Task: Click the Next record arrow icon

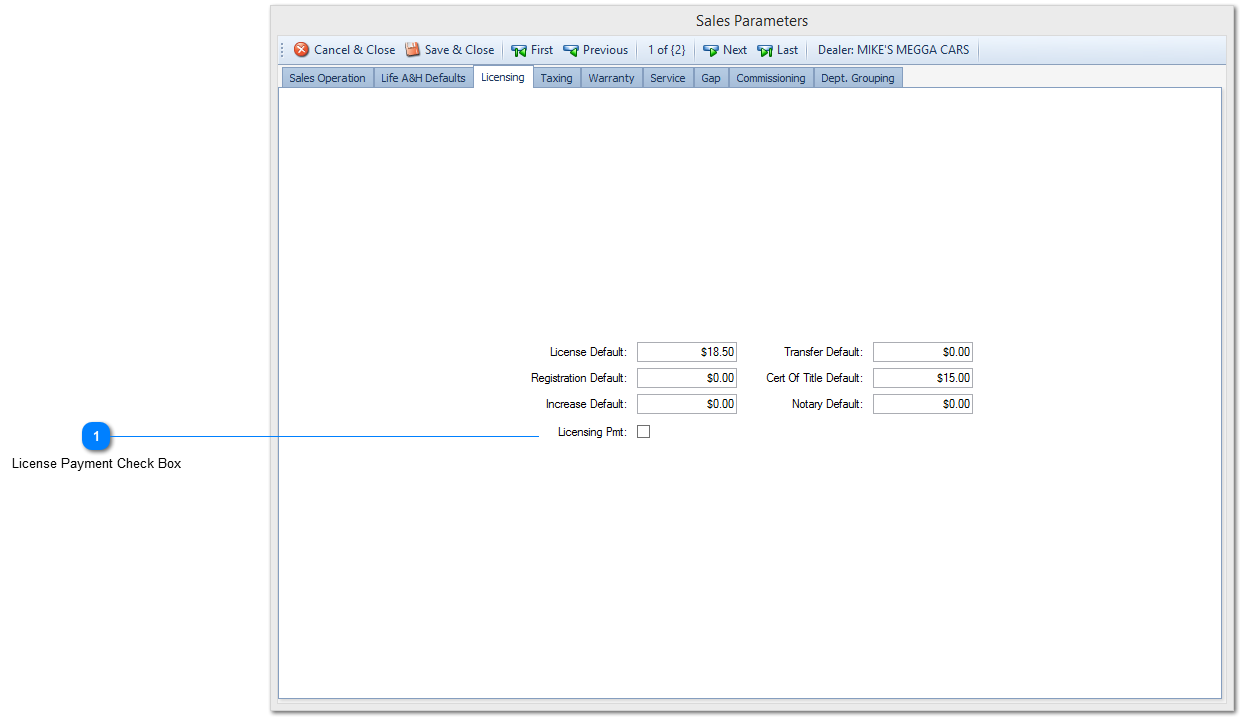Action: click(x=711, y=50)
